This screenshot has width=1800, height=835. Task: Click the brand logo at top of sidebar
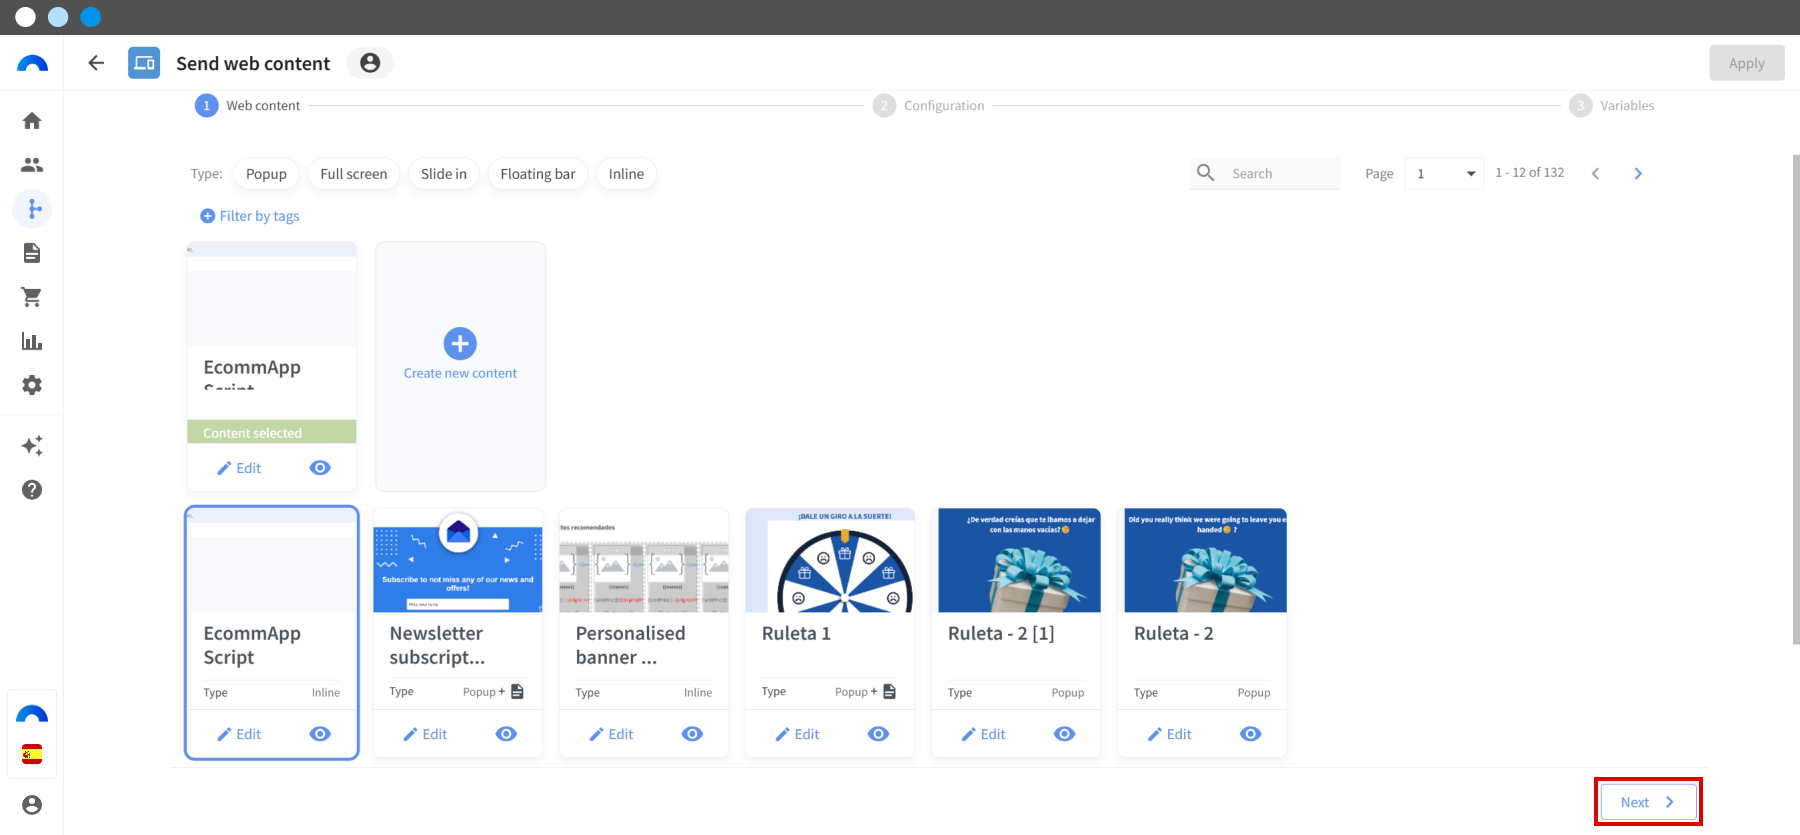(x=32, y=64)
